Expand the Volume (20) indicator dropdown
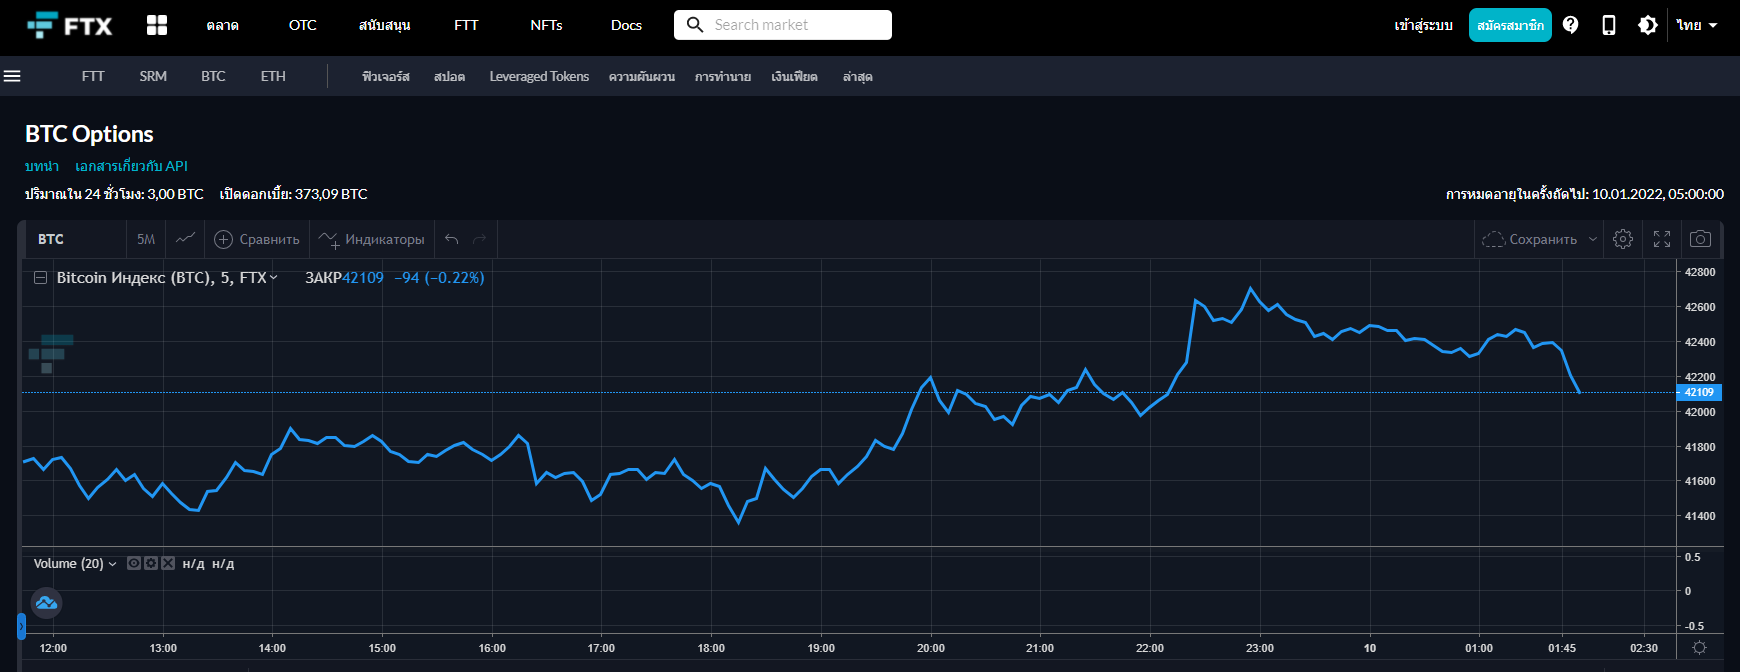 [x=112, y=564]
